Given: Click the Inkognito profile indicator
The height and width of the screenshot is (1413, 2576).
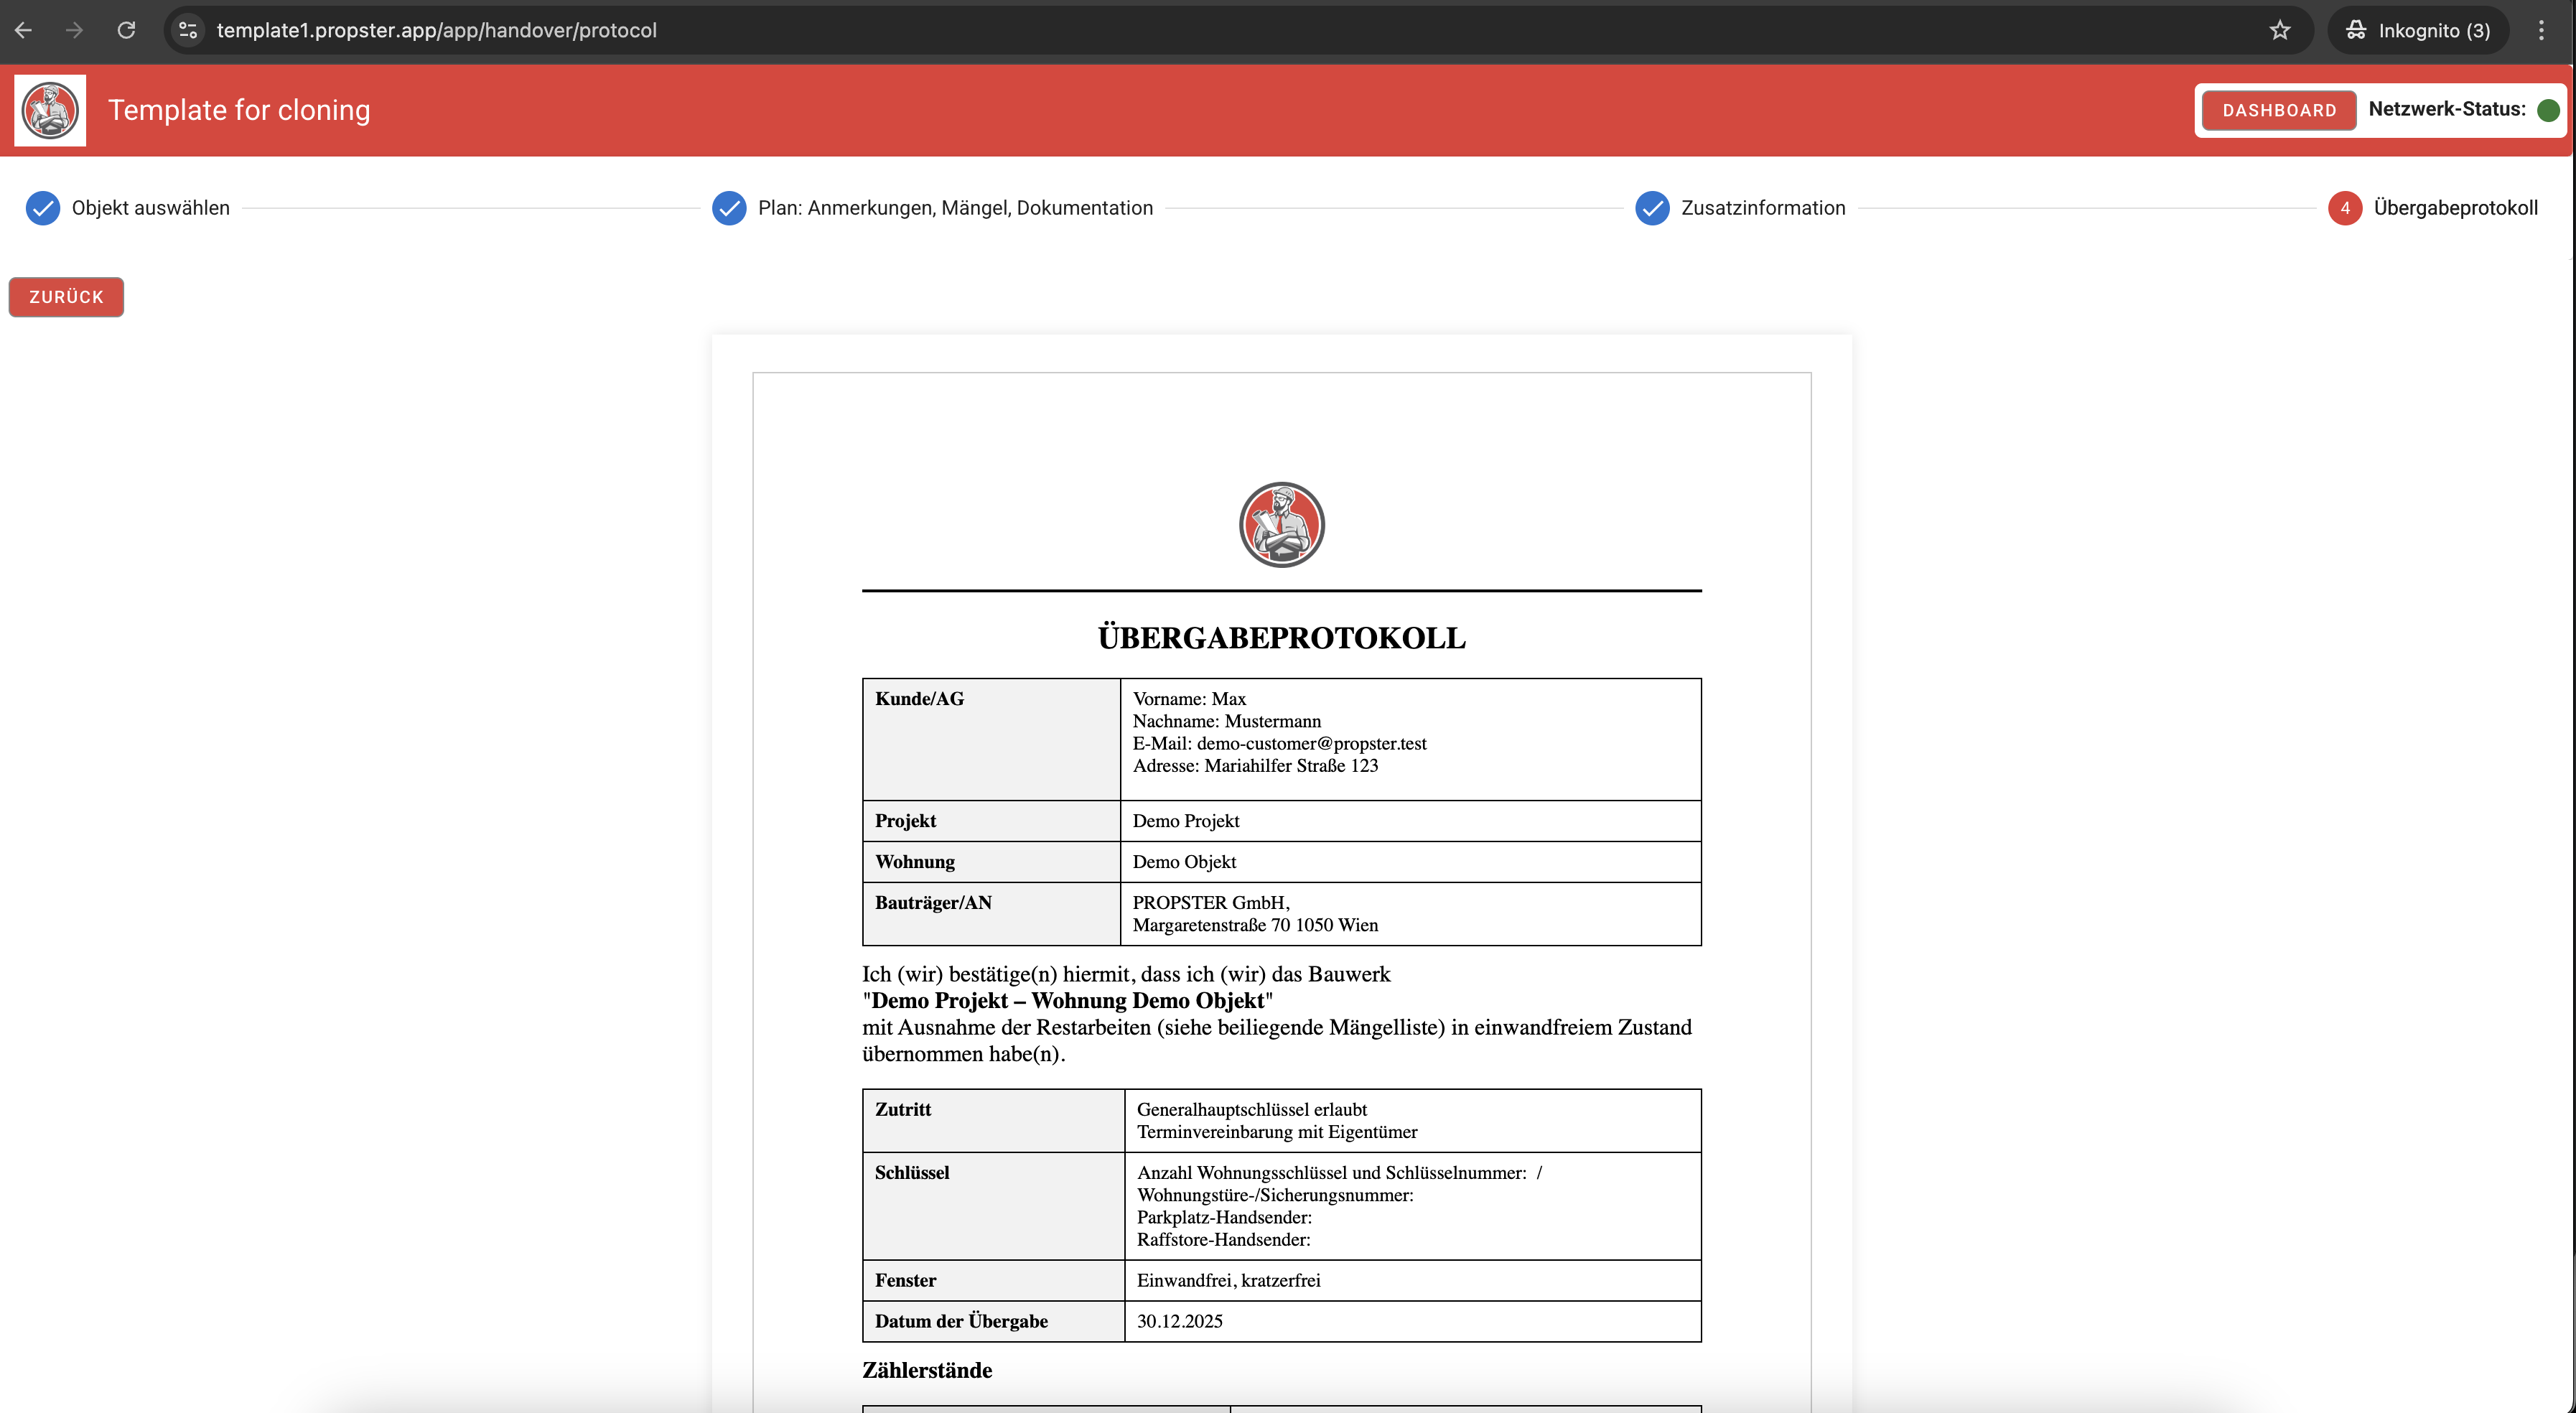Looking at the screenshot, I should (x=2418, y=30).
